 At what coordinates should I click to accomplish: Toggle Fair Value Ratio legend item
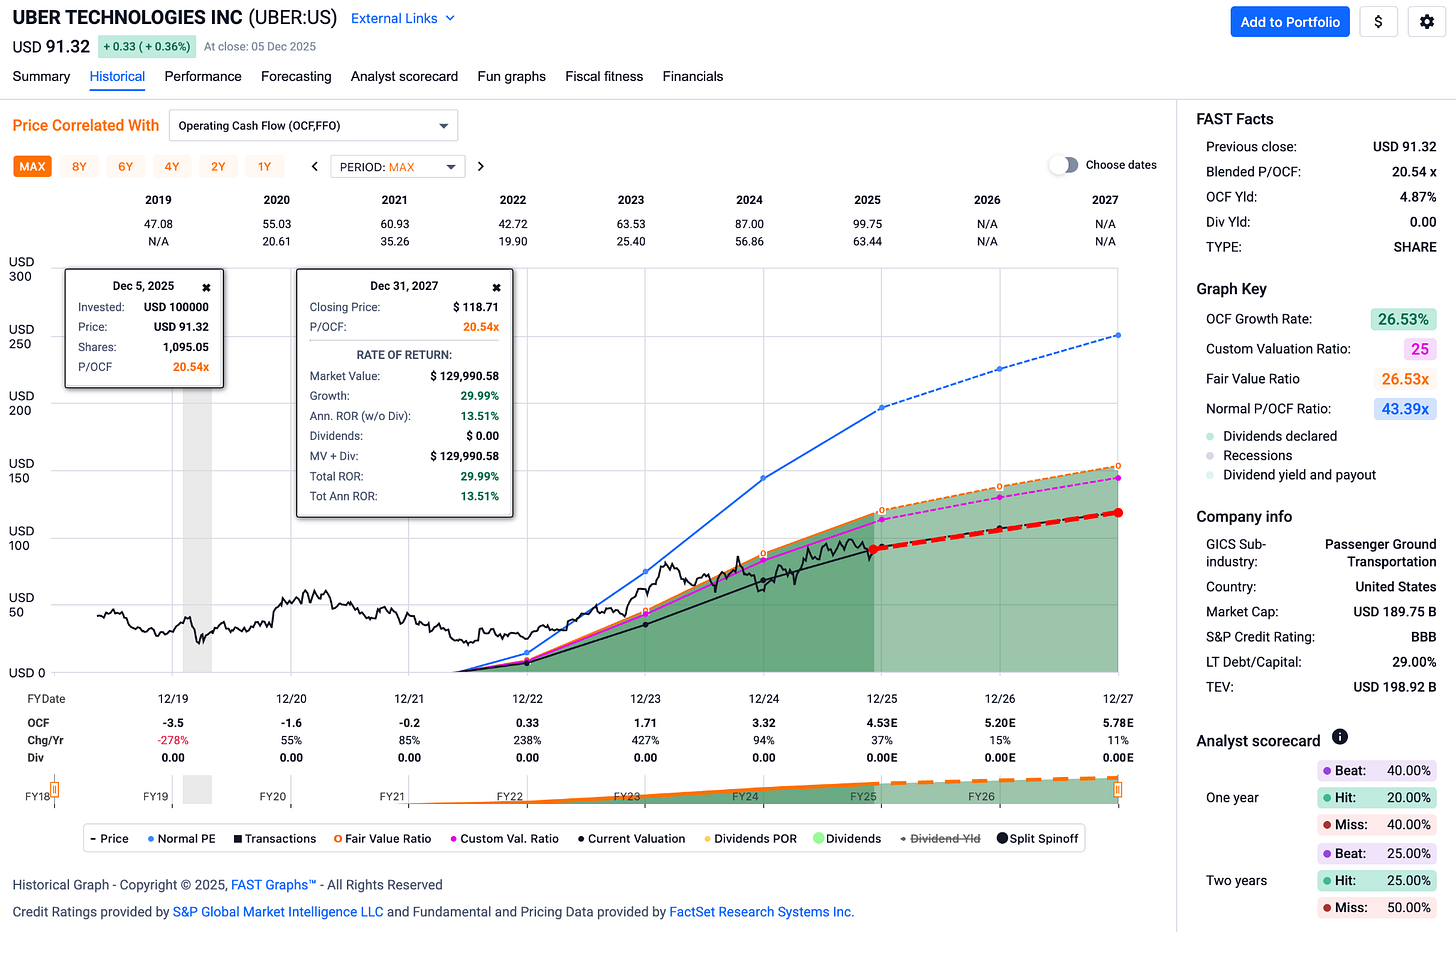click(x=383, y=839)
